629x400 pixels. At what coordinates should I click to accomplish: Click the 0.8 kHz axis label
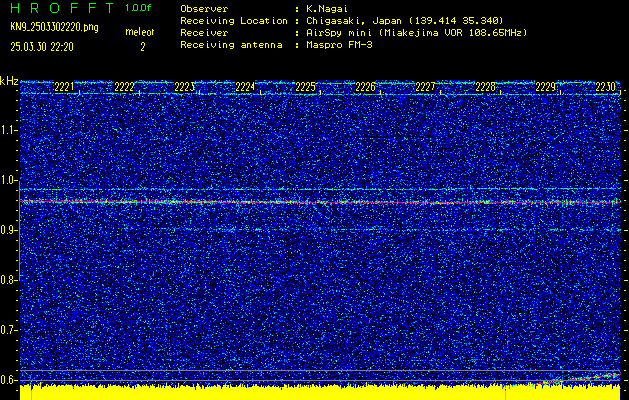9,280
